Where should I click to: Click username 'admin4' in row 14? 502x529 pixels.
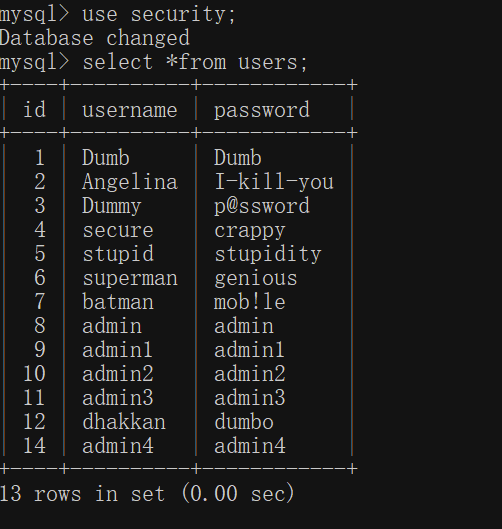point(118,446)
